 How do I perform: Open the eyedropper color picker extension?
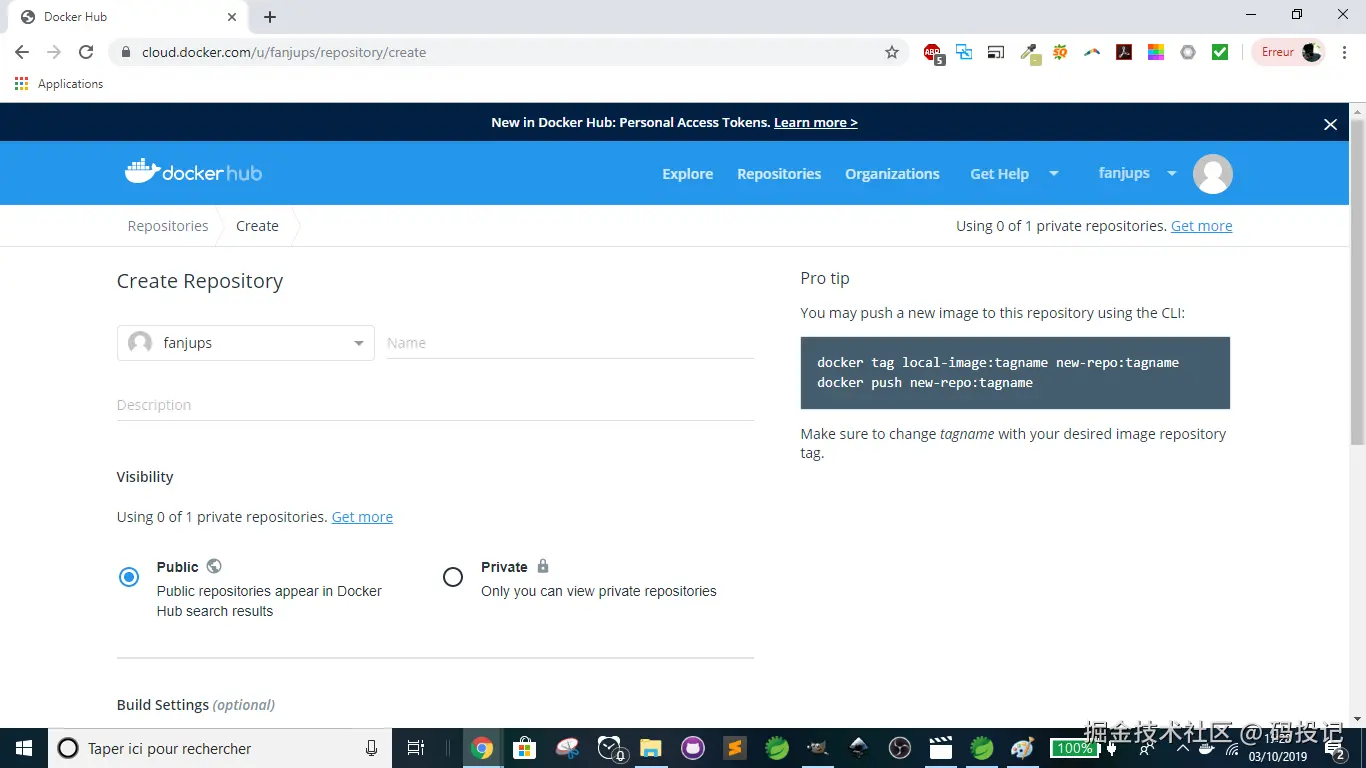pyautogui.click(x=1030, y=53)
